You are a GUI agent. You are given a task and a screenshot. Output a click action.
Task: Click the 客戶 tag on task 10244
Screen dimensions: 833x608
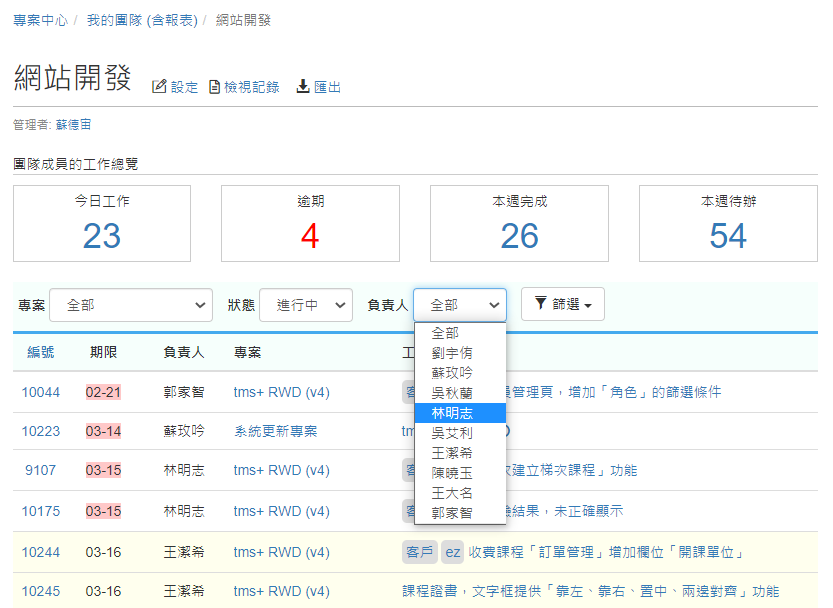(418, 552)
